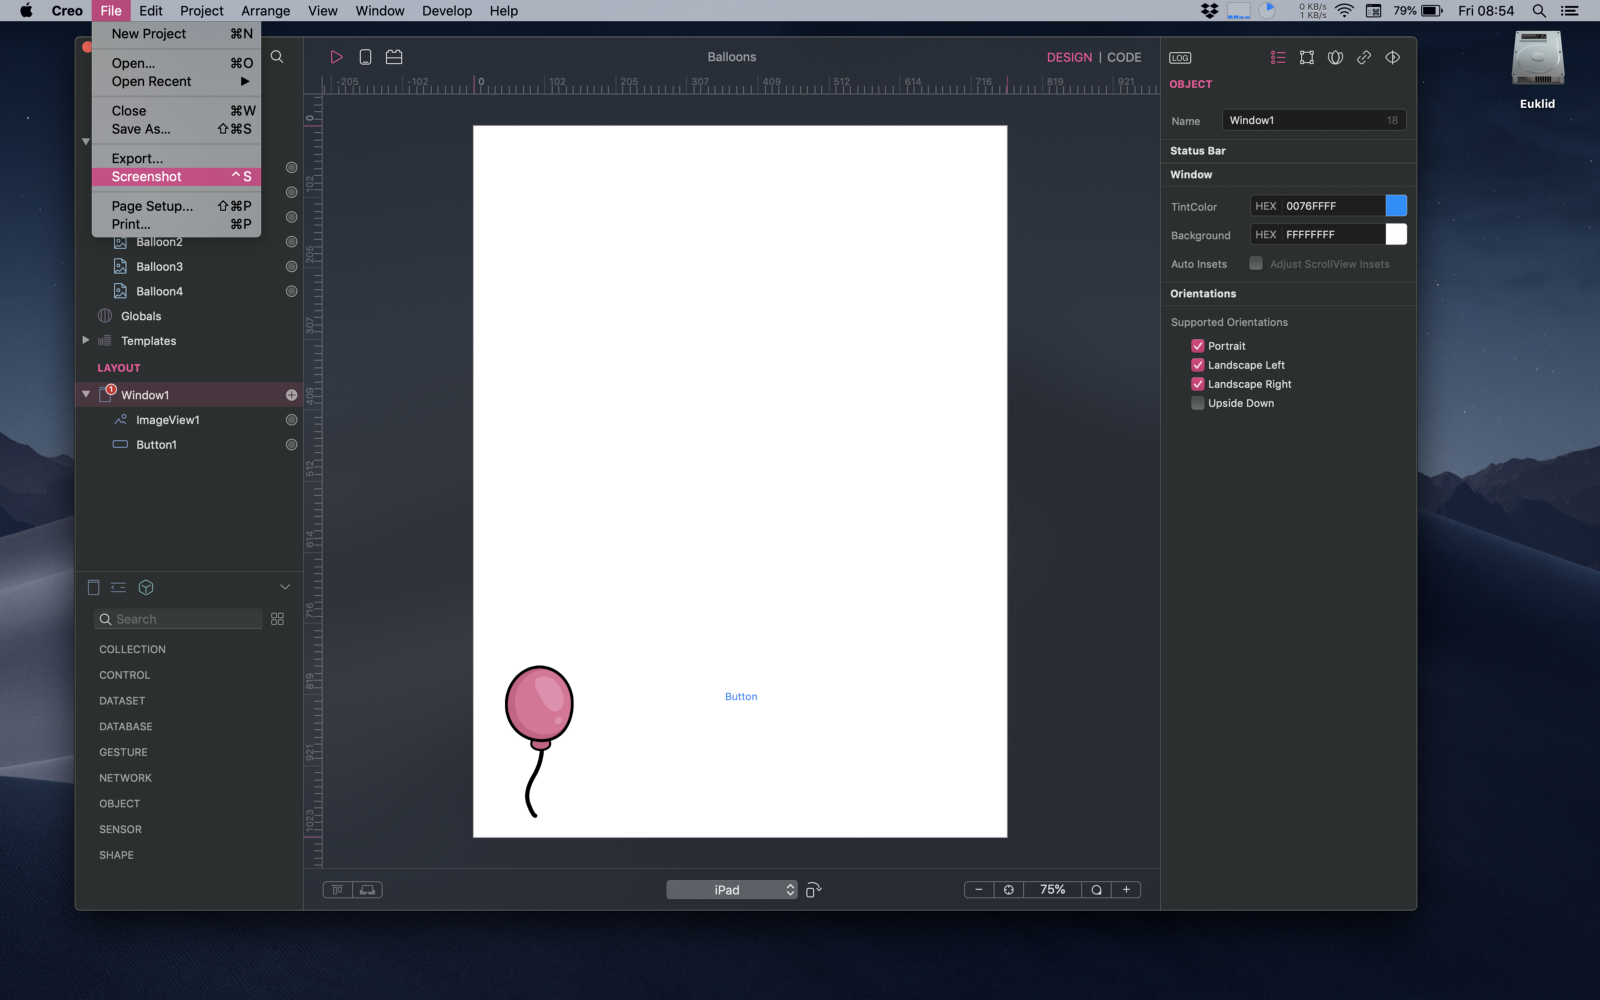Disable the Portrait orientation
The height and width of the screenshot is (1000, 1600).
(x=1197, y=345)
